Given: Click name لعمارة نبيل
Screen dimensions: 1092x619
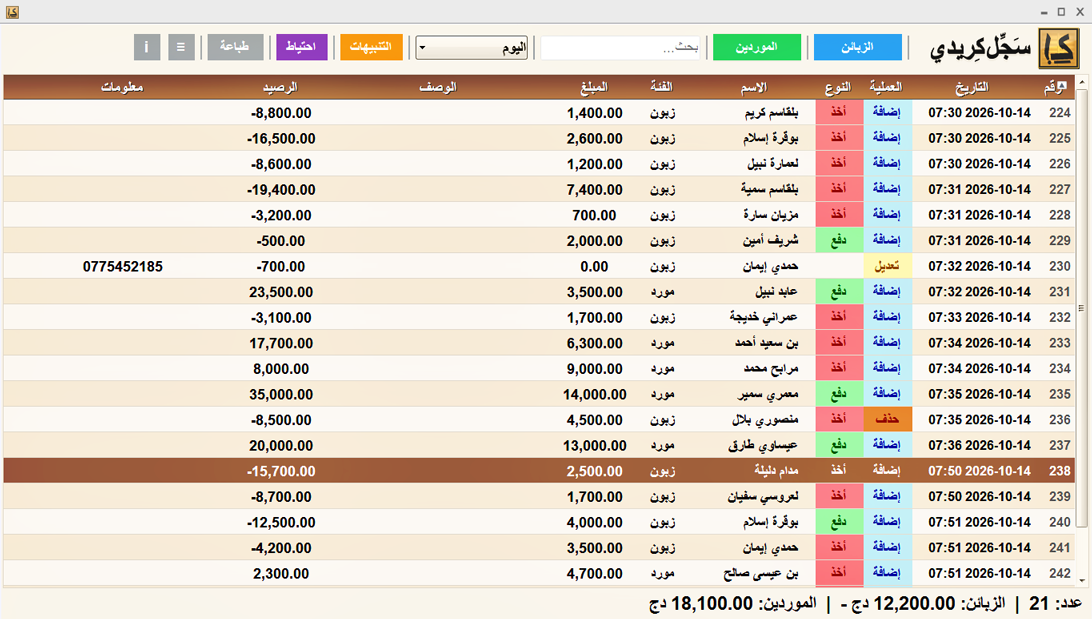Looking at the screenshot, I should (773, 164).
